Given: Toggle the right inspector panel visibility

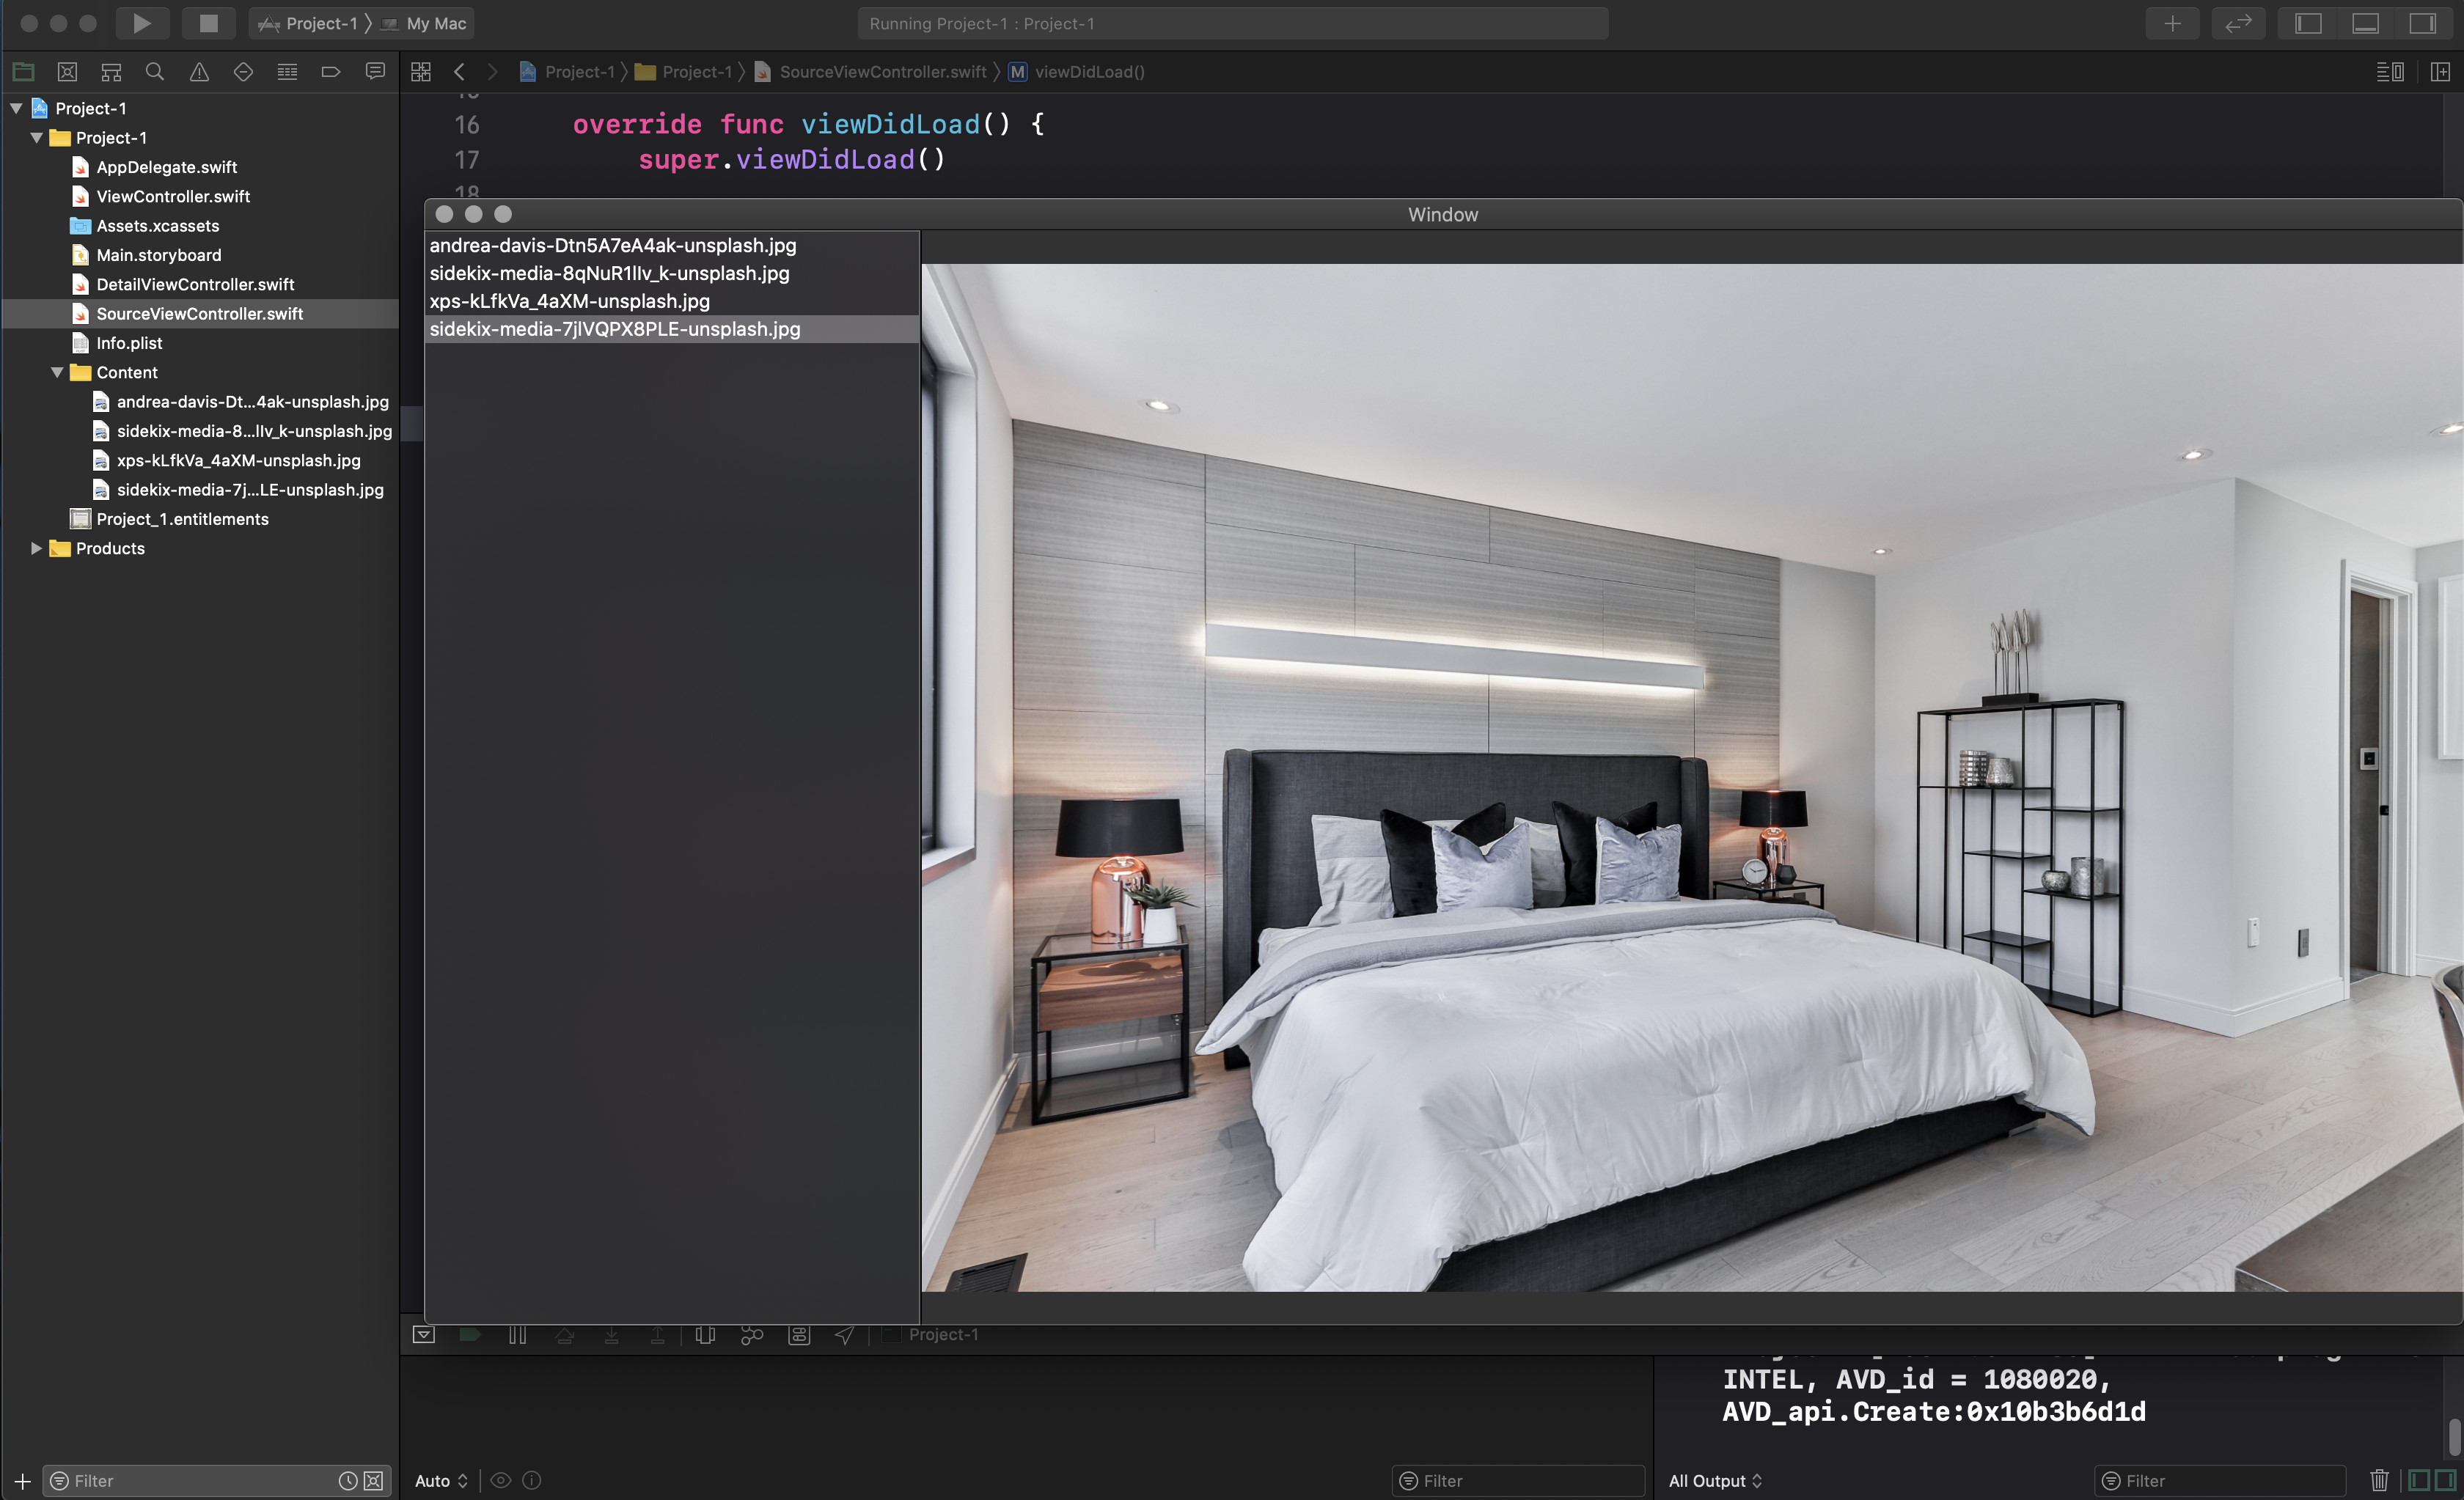Looking at the screenshot, I should tap(2422, 23).
